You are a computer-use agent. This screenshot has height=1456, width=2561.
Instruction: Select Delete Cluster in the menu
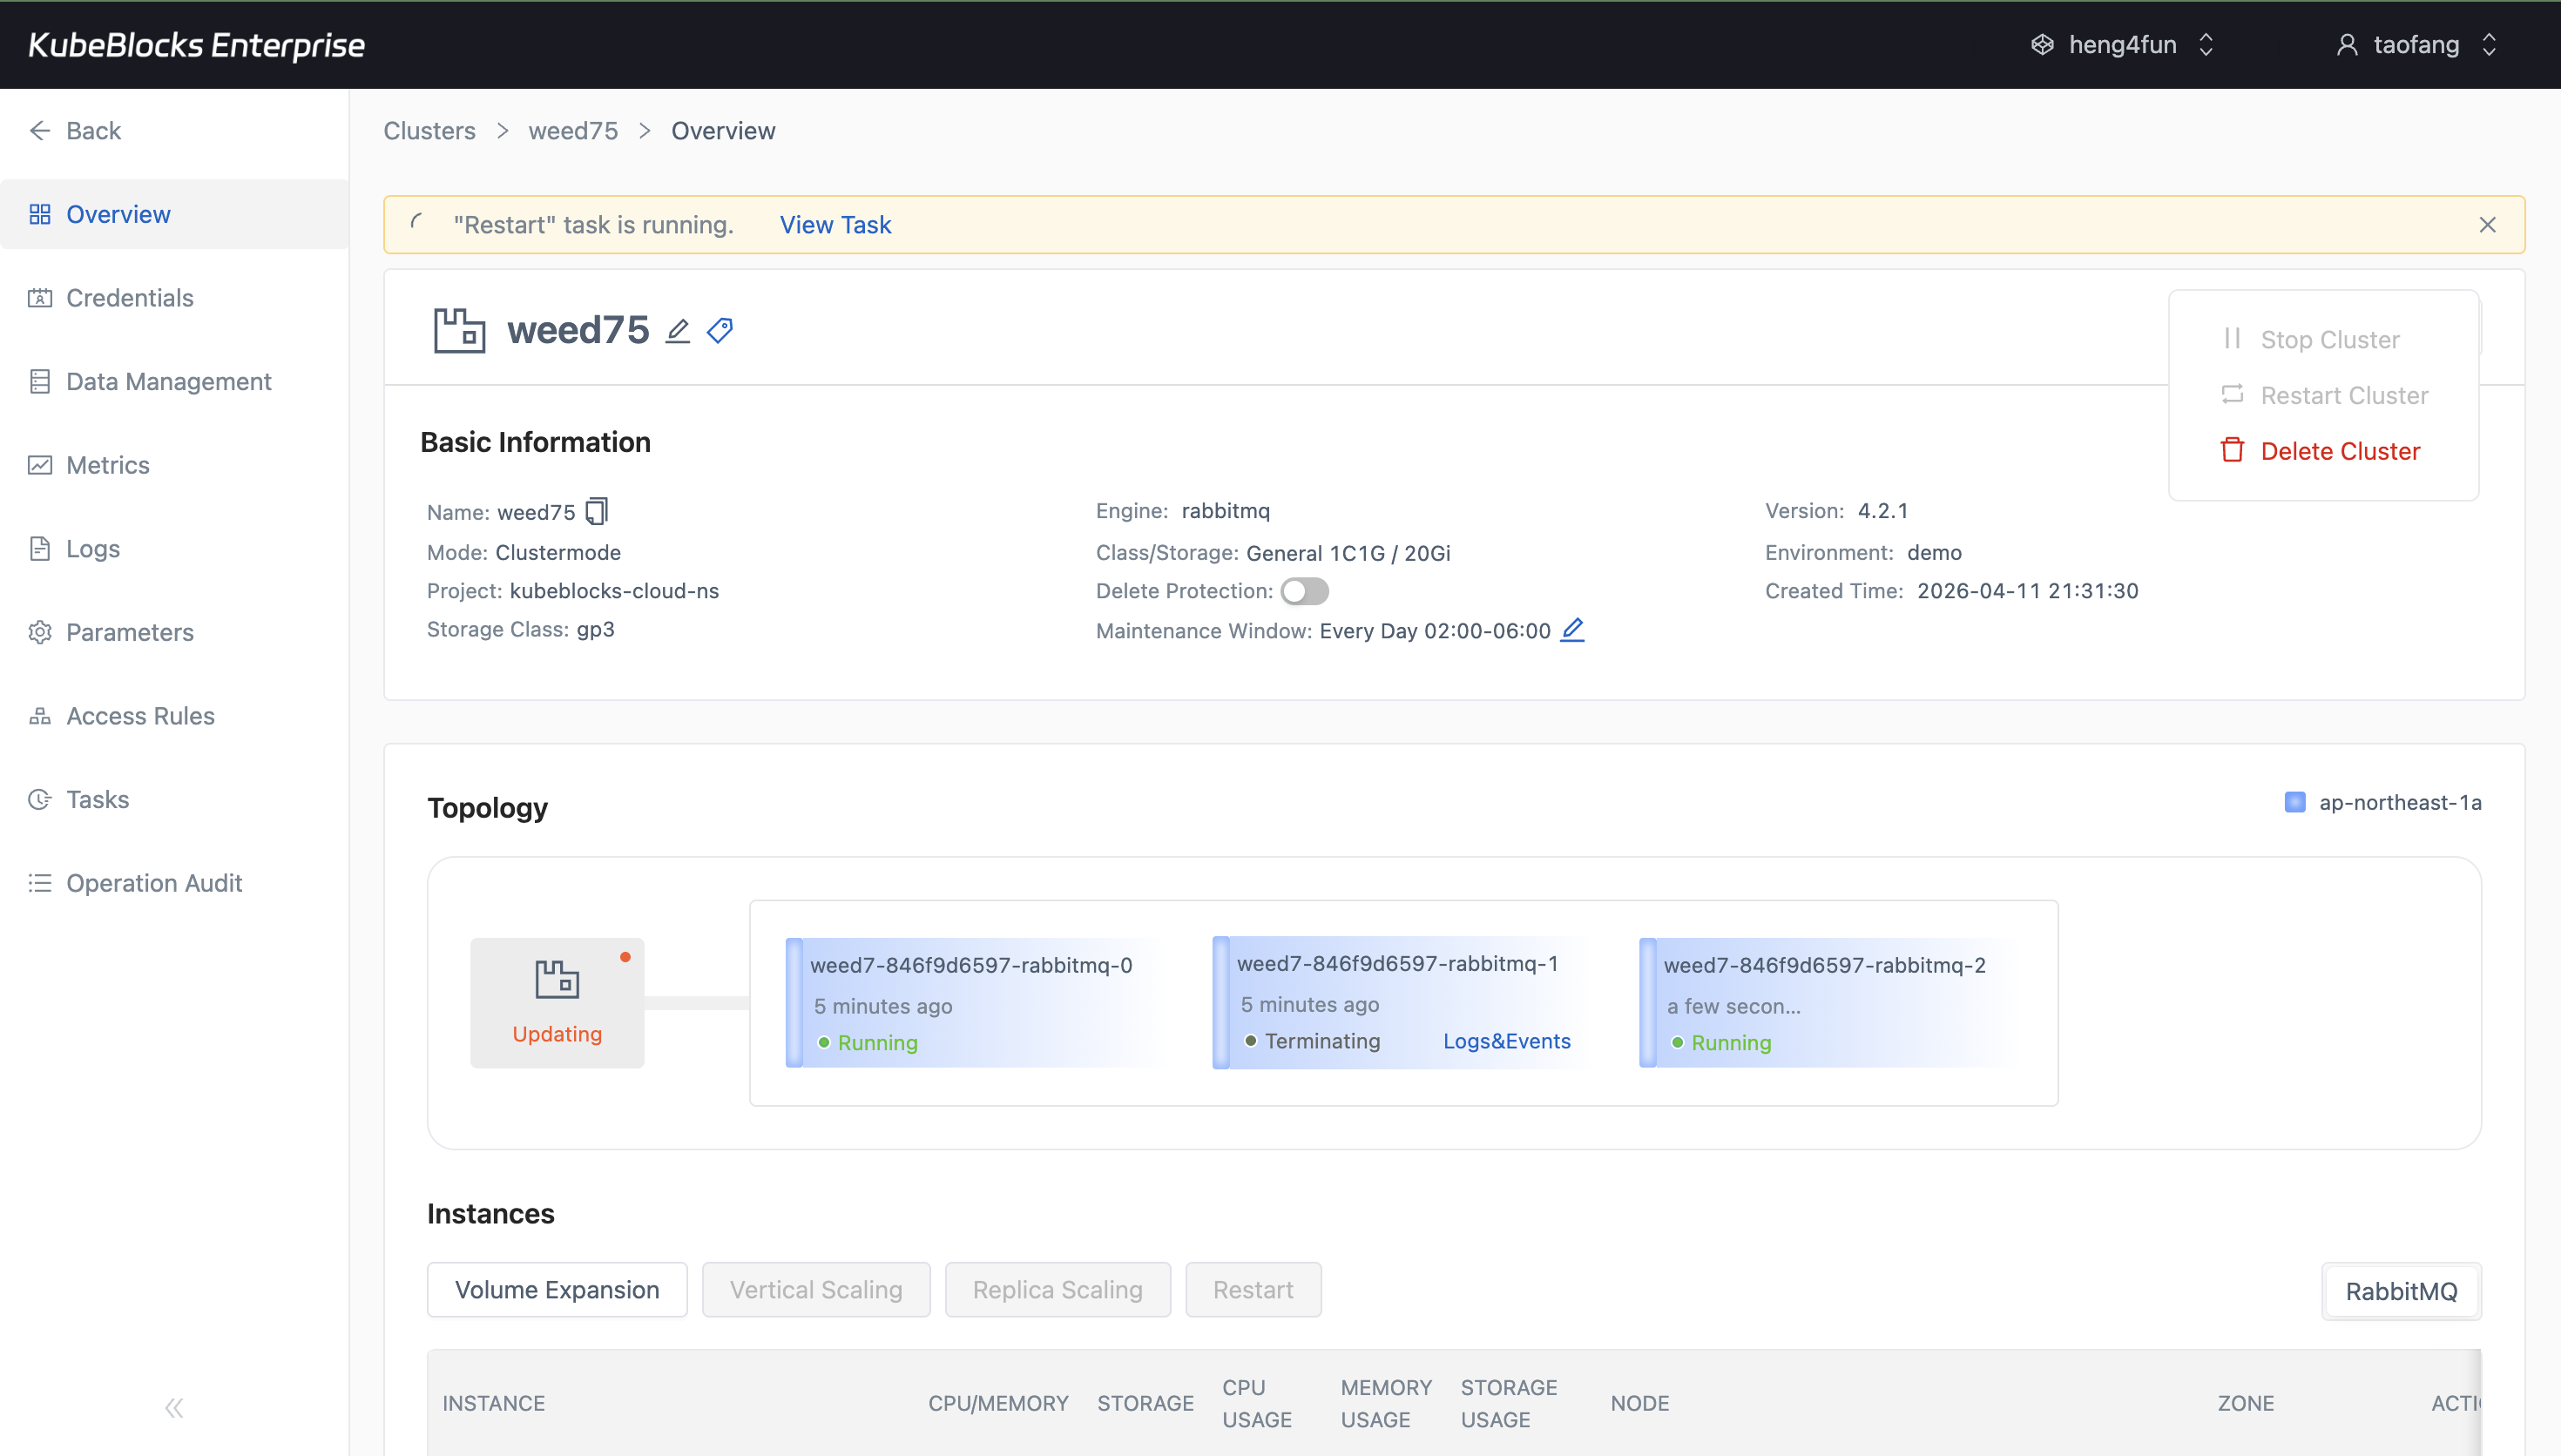point(2341,450)
